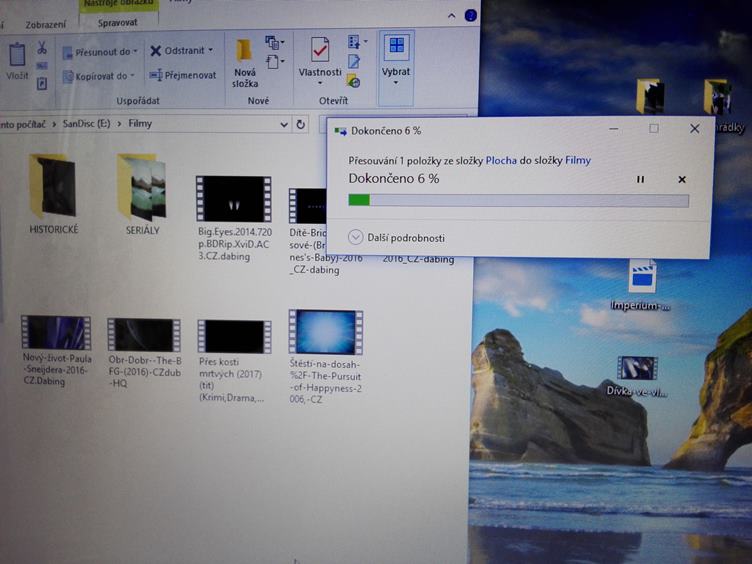
Task: Click the Plocha source folder link
Action: [x=501, y=160]
